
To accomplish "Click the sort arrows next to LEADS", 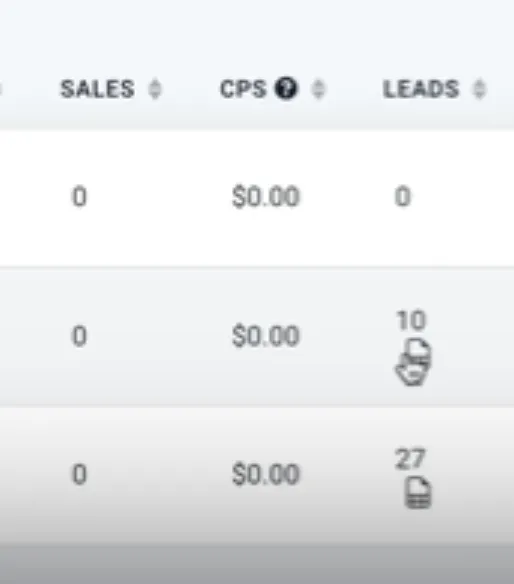I will [x=480, y=89].
